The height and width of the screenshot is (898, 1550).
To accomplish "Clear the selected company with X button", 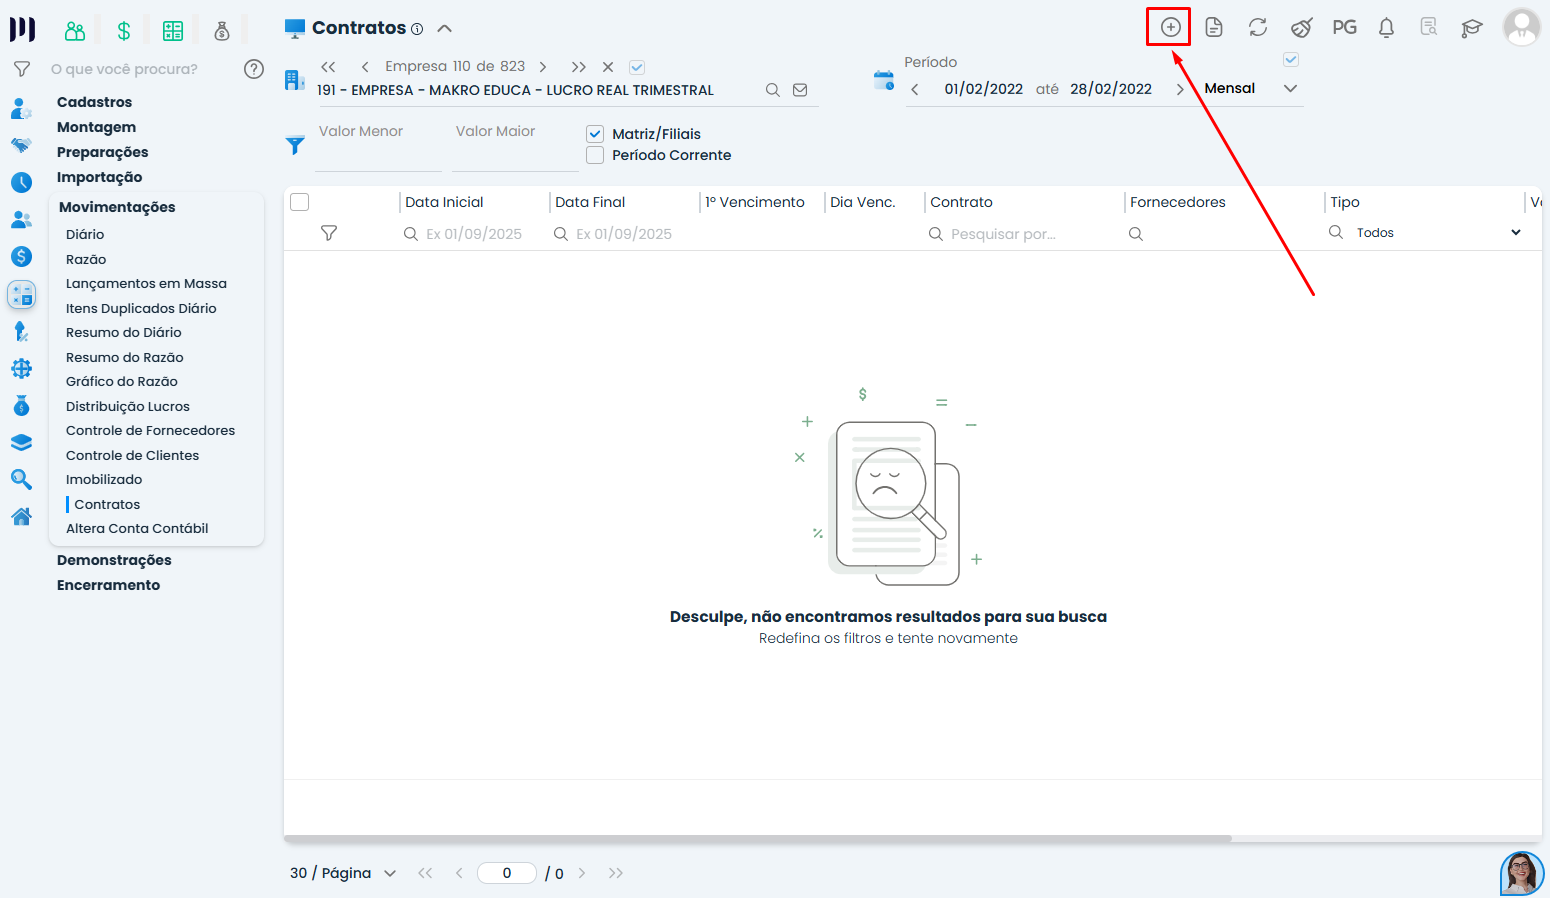I will (608, 67).
